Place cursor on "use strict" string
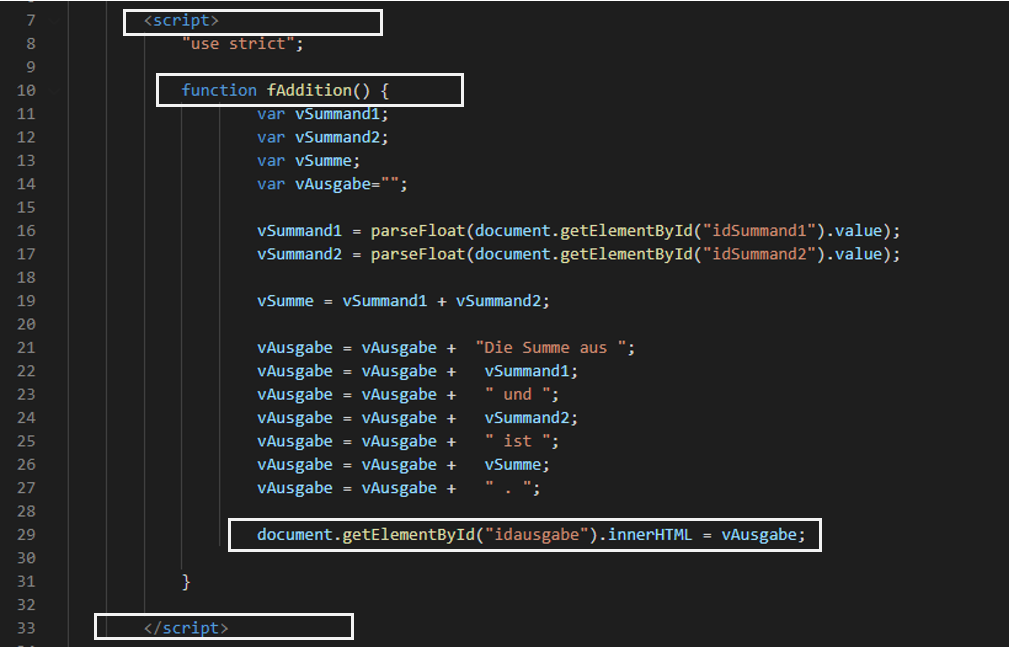The height and width of the screenshot is (650, 1009). tap(241, 44)
